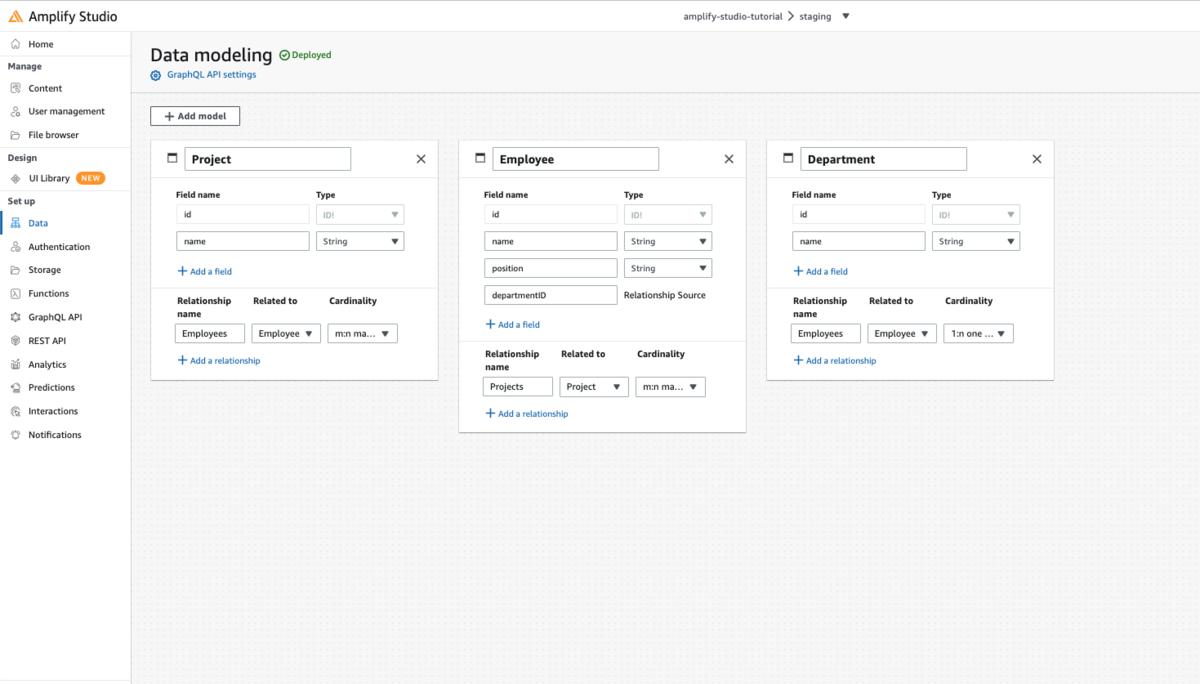Image resolution: width=1200 pixels, height=684 pixels.
Task: Open Project's m:n cardinality dropdown
Action: click(363, 334)
